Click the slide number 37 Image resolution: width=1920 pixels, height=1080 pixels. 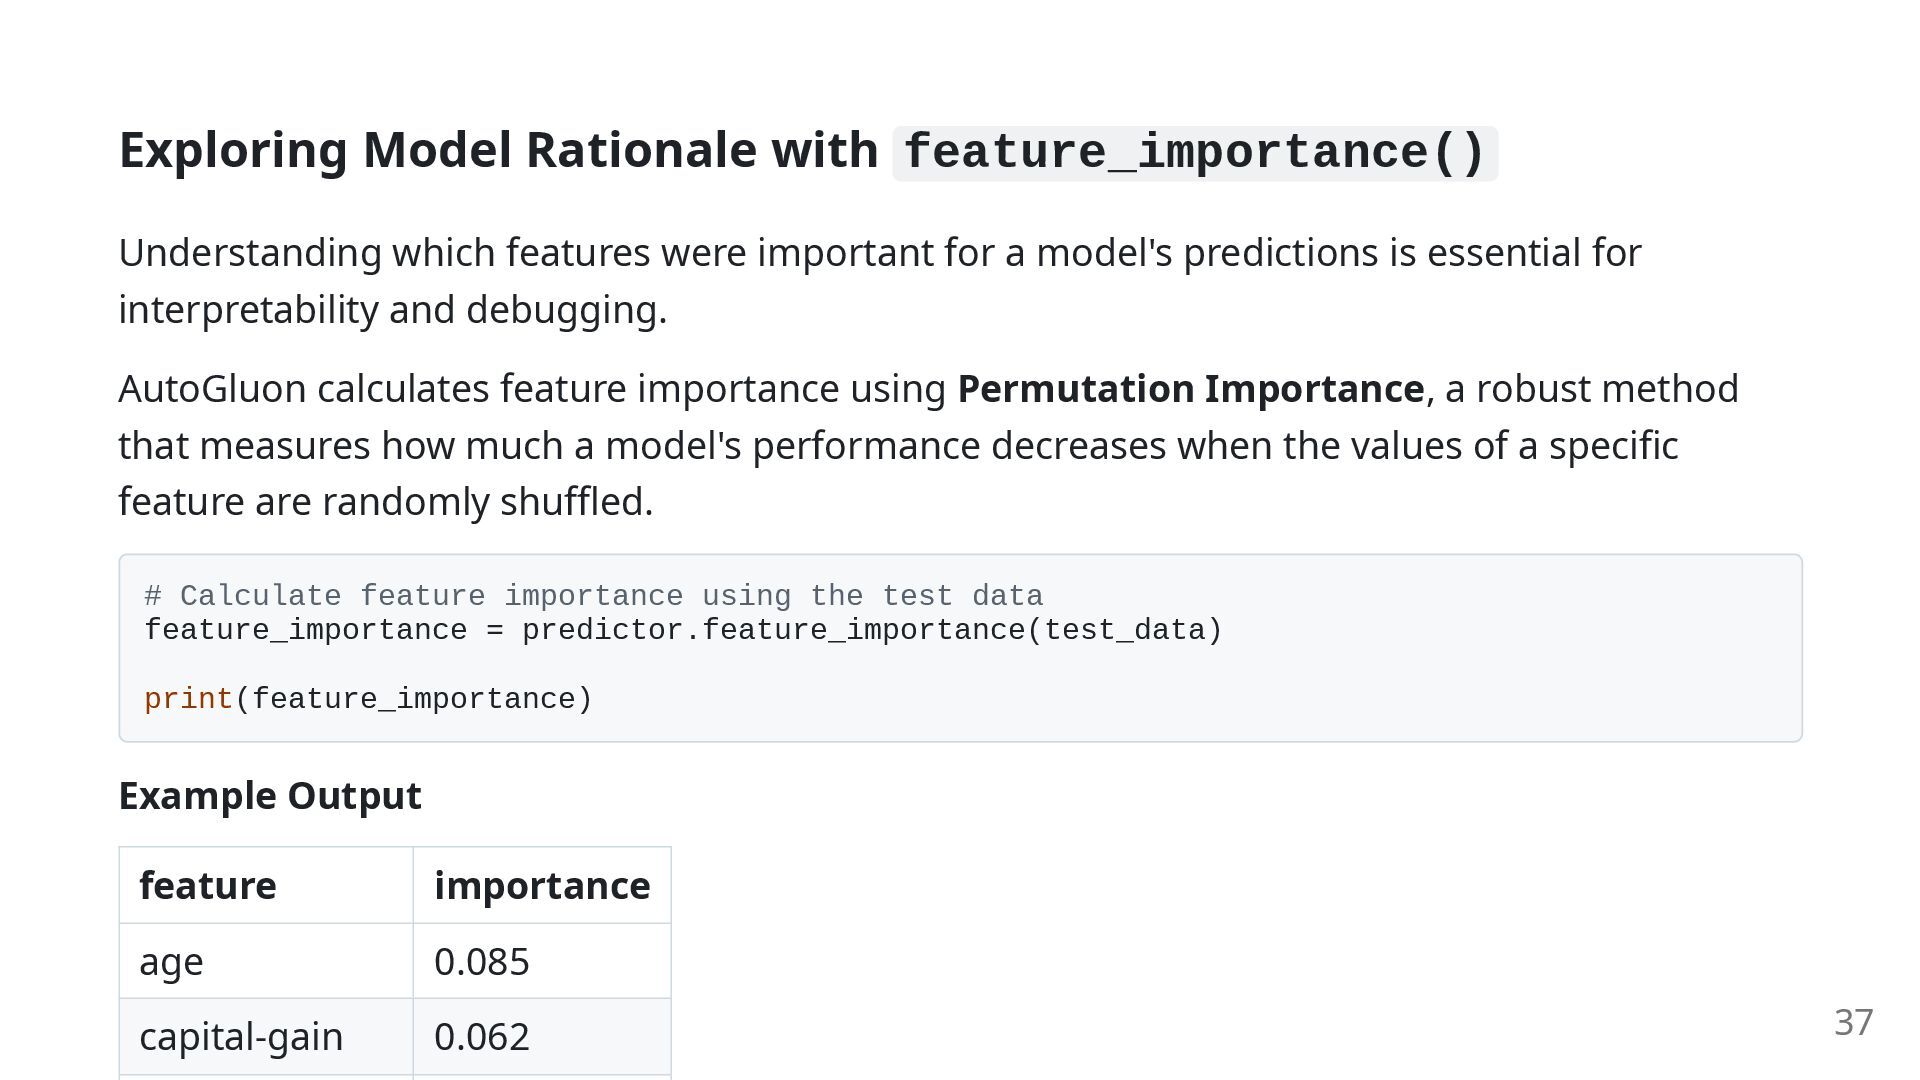point(1853,1022)
